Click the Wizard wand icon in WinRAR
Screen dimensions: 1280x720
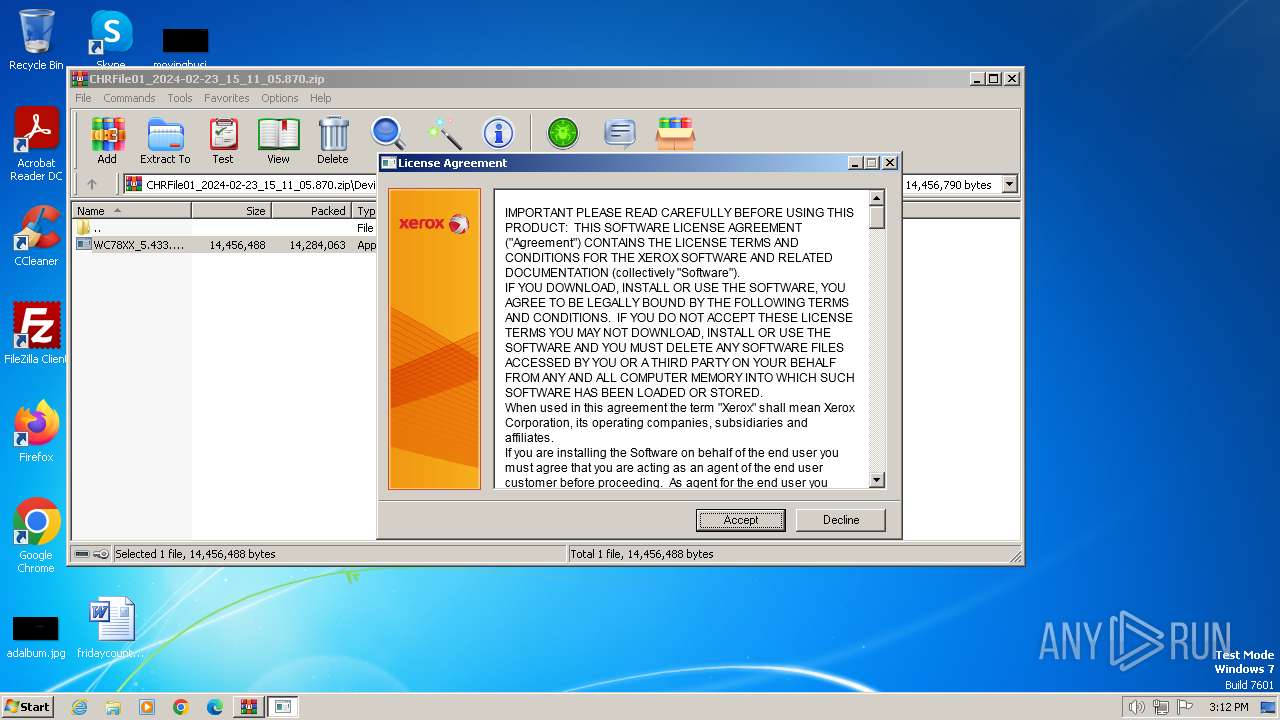click(444, 133)
